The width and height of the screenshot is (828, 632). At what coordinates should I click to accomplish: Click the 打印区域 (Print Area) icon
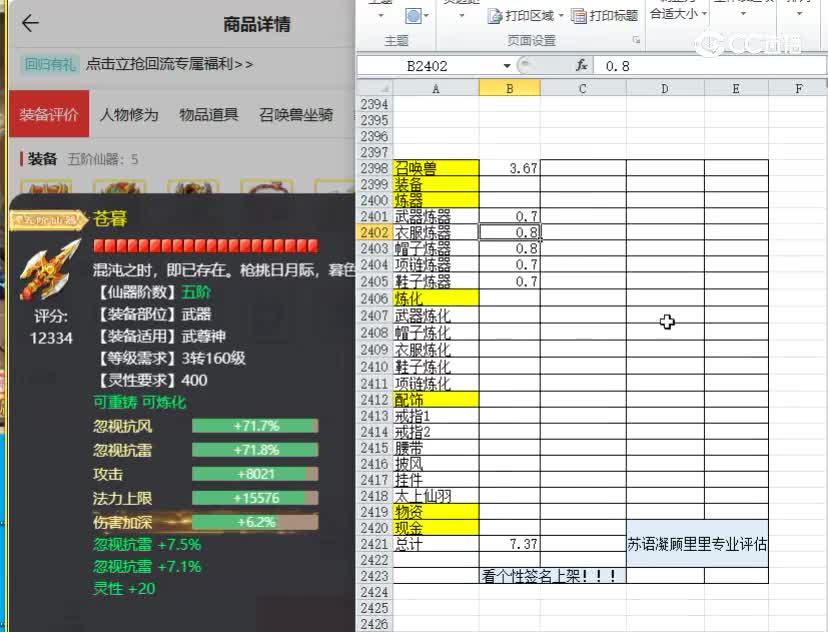click(x=495, y=17)
